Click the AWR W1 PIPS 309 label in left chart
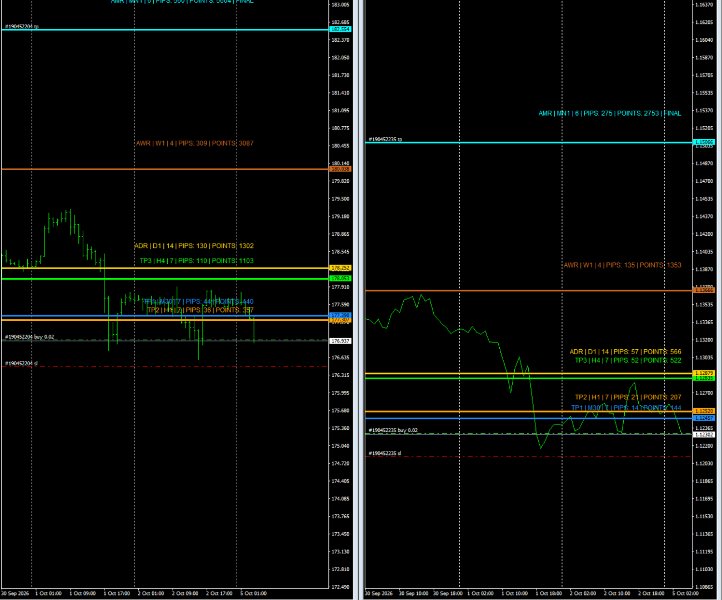 194,143
